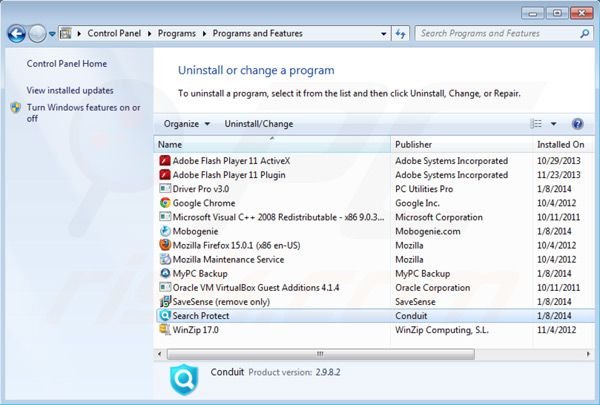Click the horizontal scrollbar thumb
The image size is (600, 405).
point(321,354)
